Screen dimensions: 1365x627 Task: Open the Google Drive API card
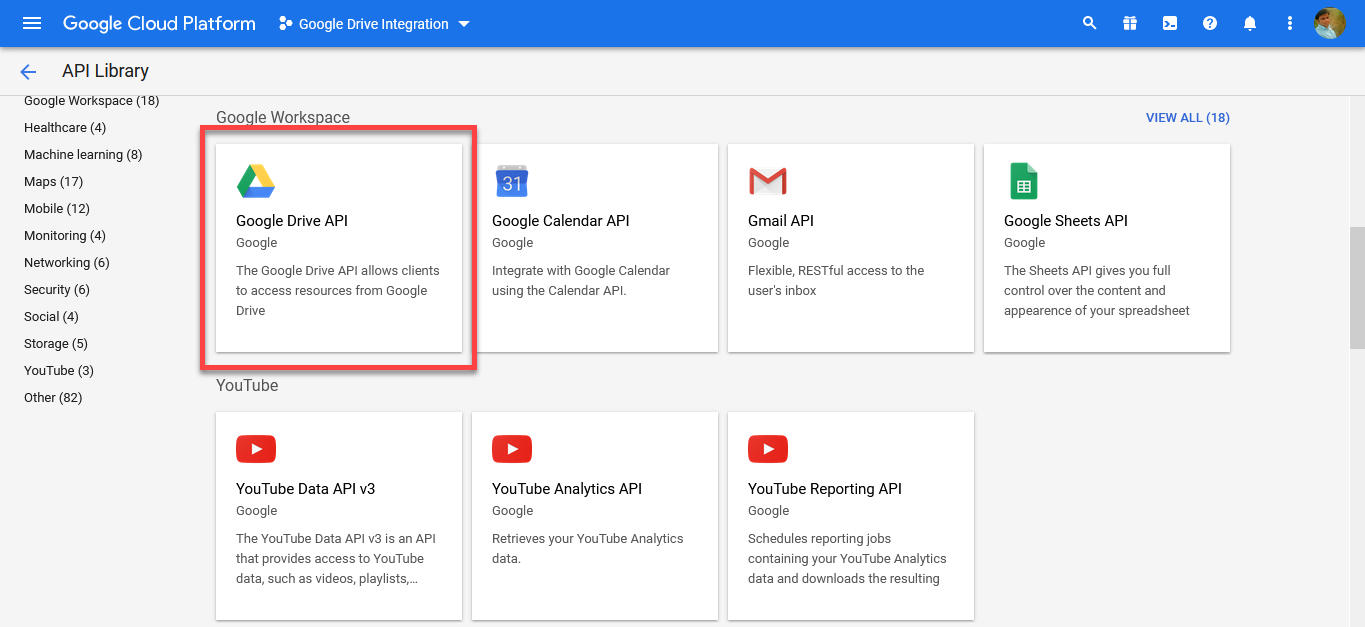tap(339, 248)
